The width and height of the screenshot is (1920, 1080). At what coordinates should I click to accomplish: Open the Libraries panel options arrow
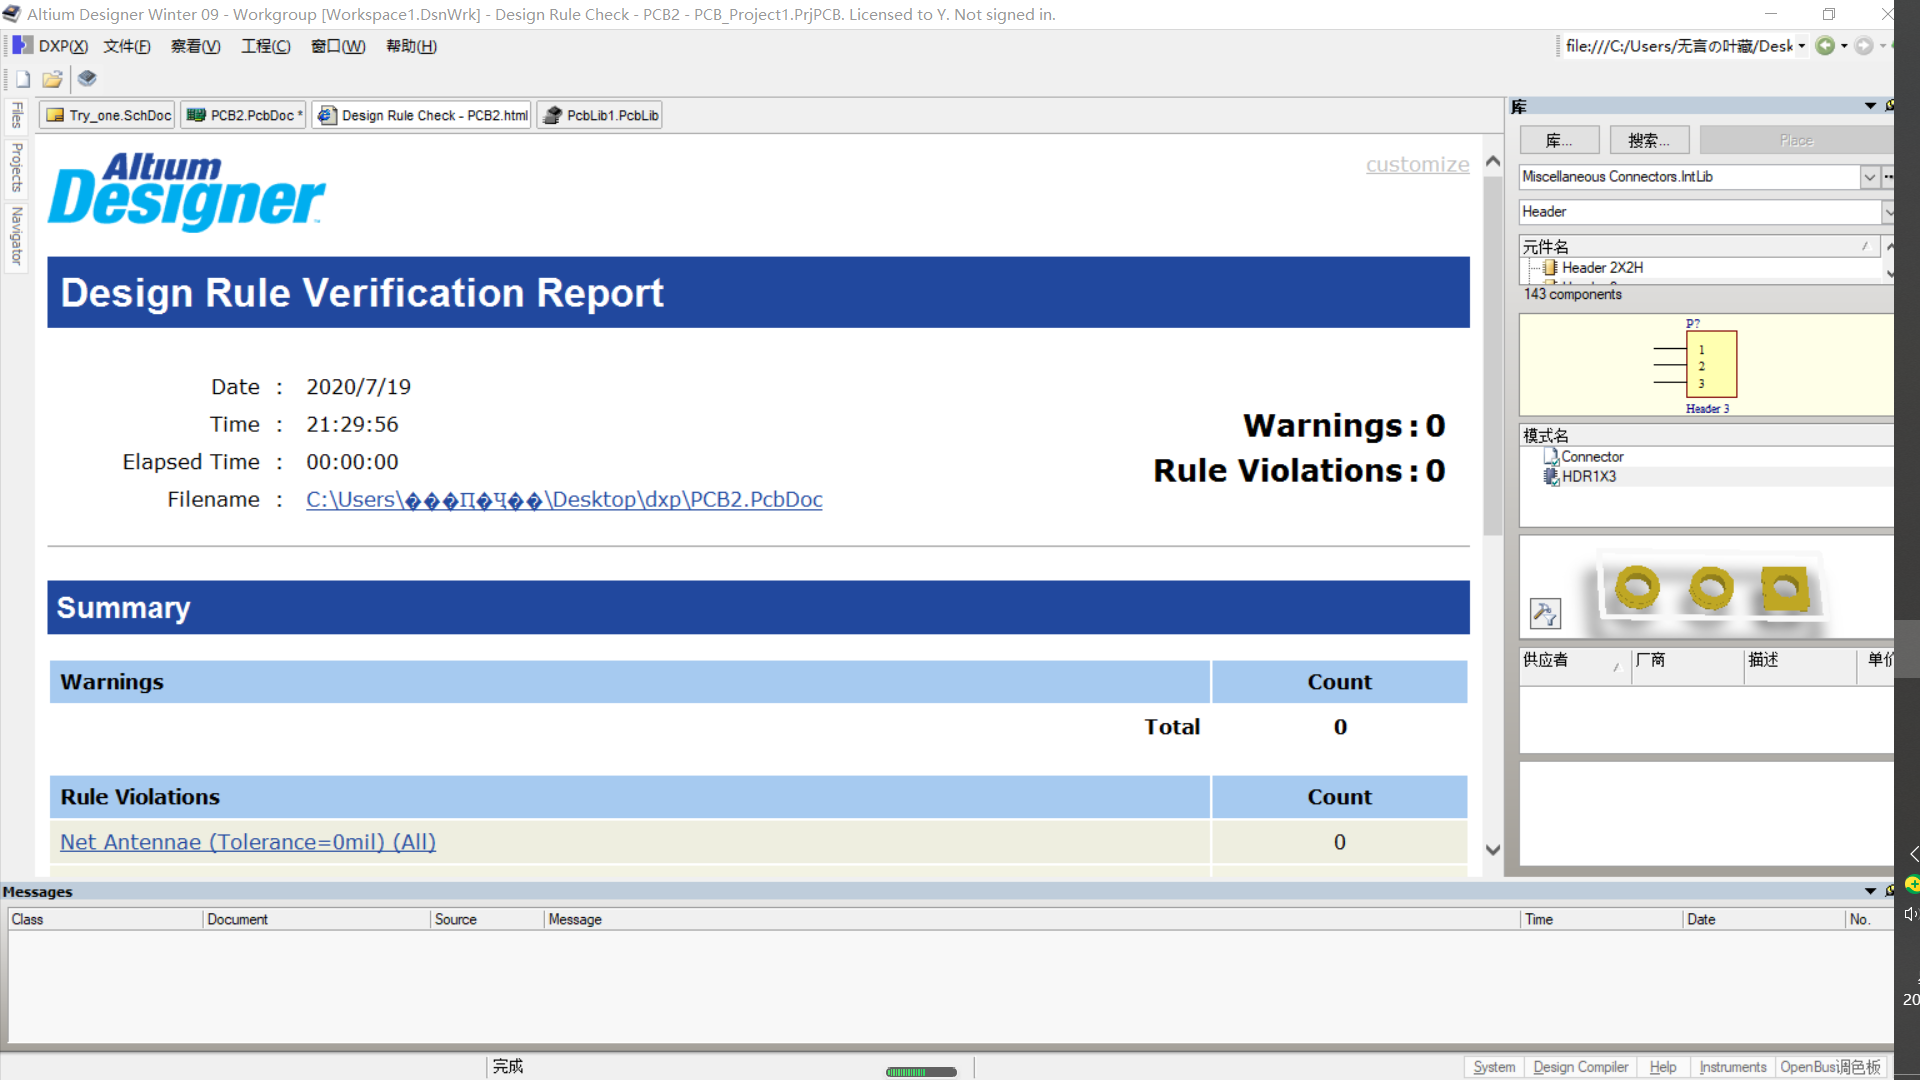[x=1870, y=106]
